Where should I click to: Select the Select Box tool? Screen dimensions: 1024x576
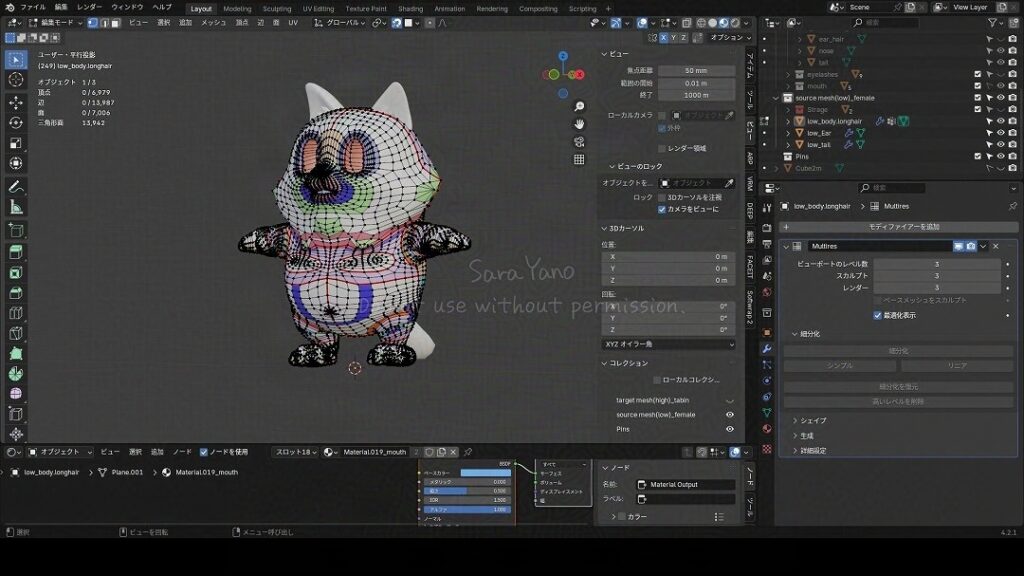coord(16,60)
